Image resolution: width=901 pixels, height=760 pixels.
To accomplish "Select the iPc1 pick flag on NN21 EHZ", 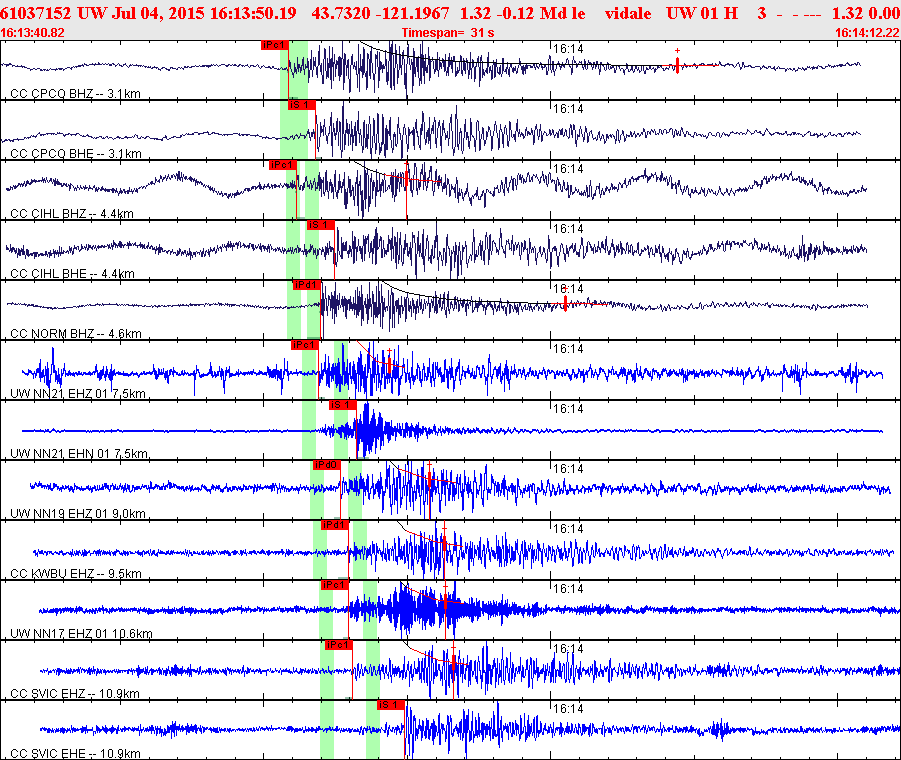I will click(x=305, y=345).
